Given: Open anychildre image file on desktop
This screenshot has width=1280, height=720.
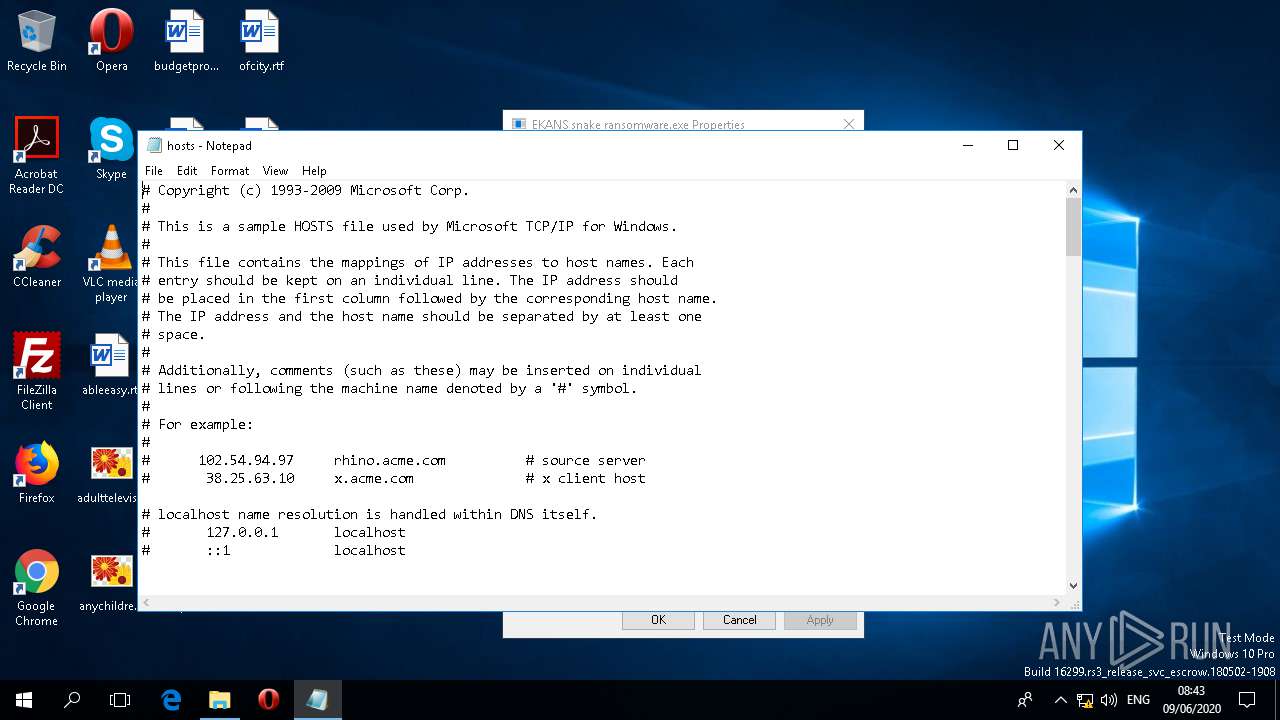Looking at the screenshot, I should 111,582.
